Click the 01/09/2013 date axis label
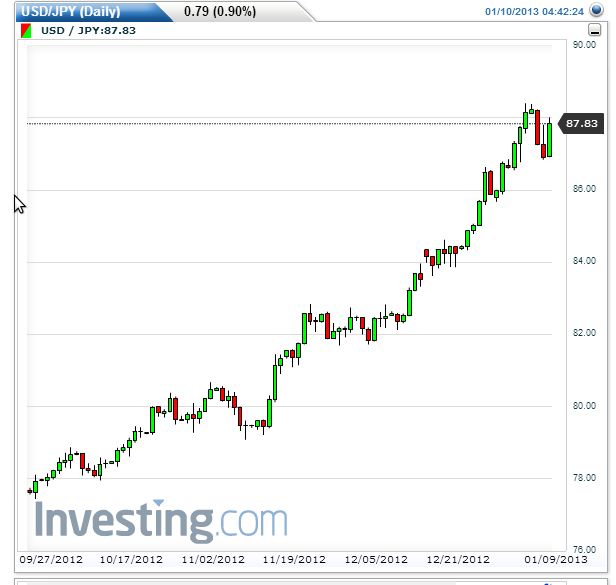 556,559
